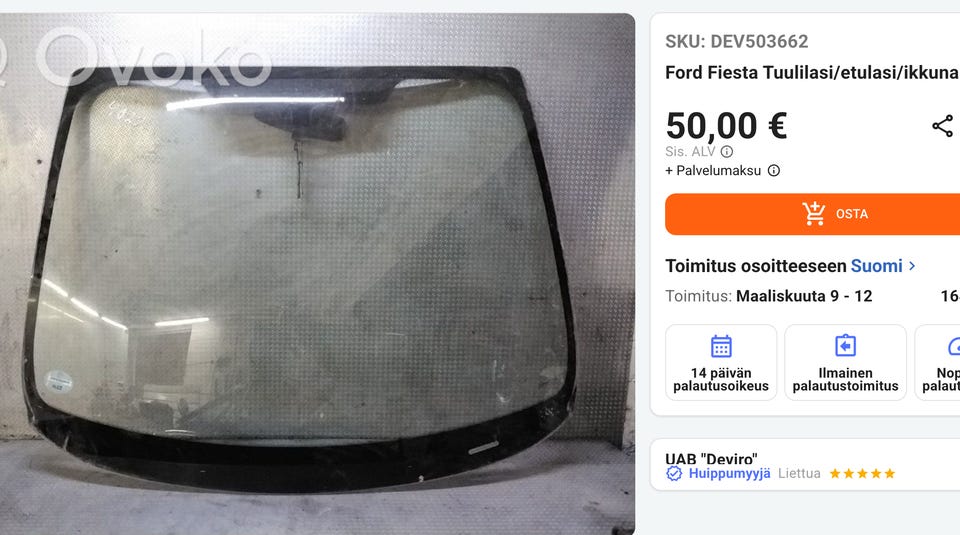Open the ALV info icon
This screenshot has width=960, height=535.
(x=727, y=151)
